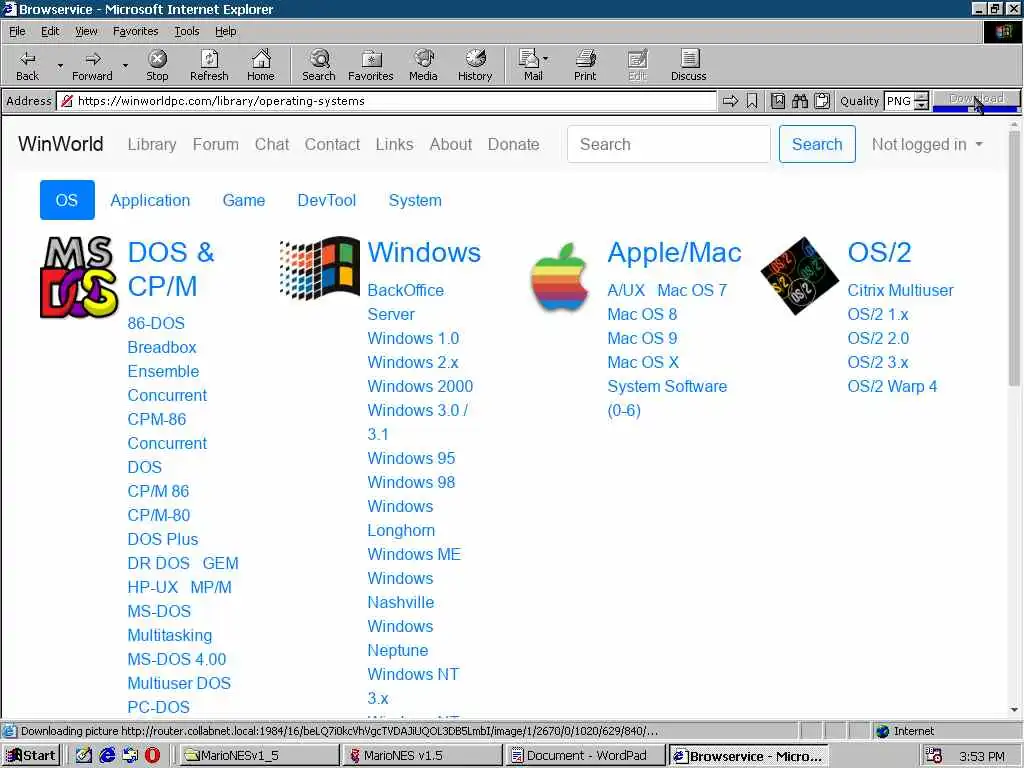
Task: Open the Favorites menu
Action: click(135, 31)
